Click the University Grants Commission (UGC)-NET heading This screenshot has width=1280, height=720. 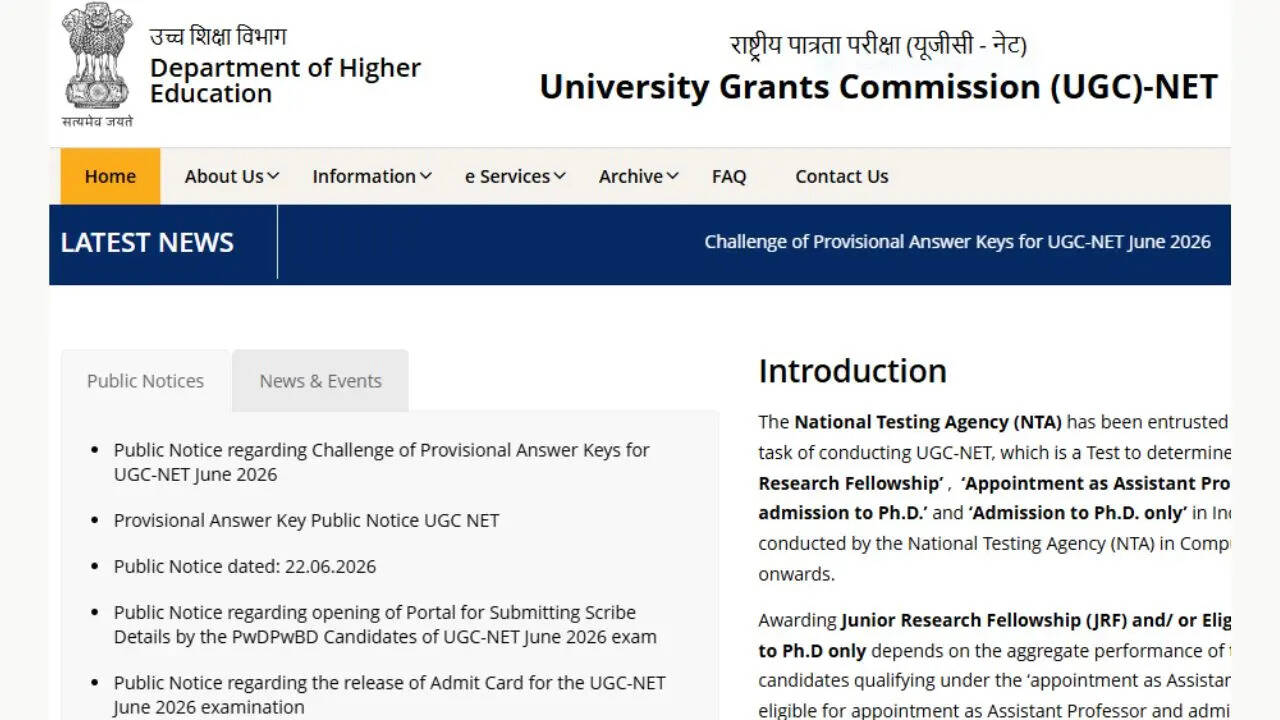click(x=878, y=86)
